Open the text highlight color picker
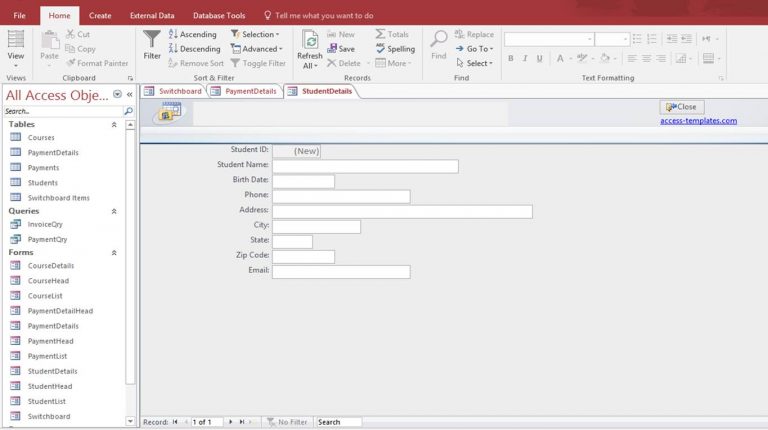768x430 pixels. 593,59
